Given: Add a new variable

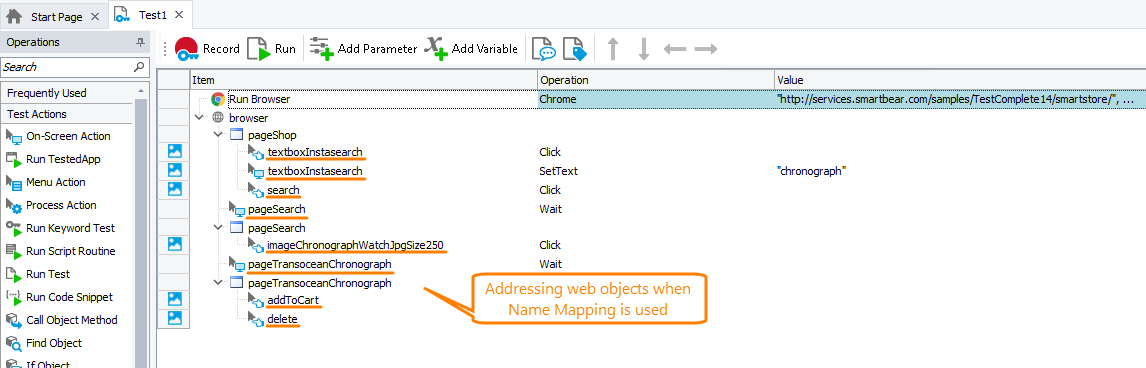Looking at the screenshot, I should click(471, 49).
